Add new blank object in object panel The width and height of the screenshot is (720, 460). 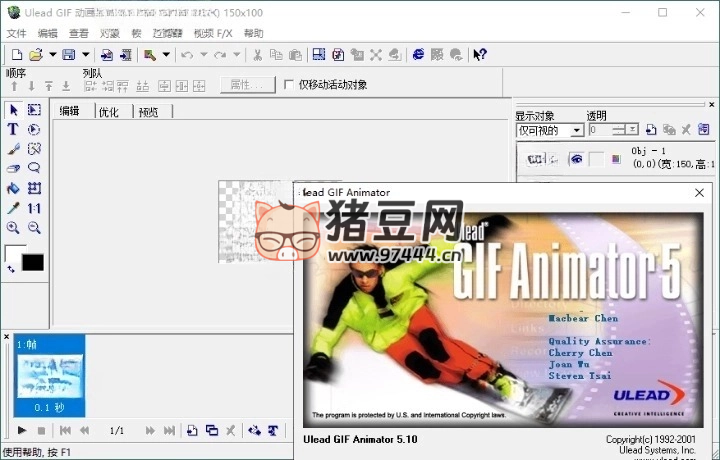[x=651, y=130]
